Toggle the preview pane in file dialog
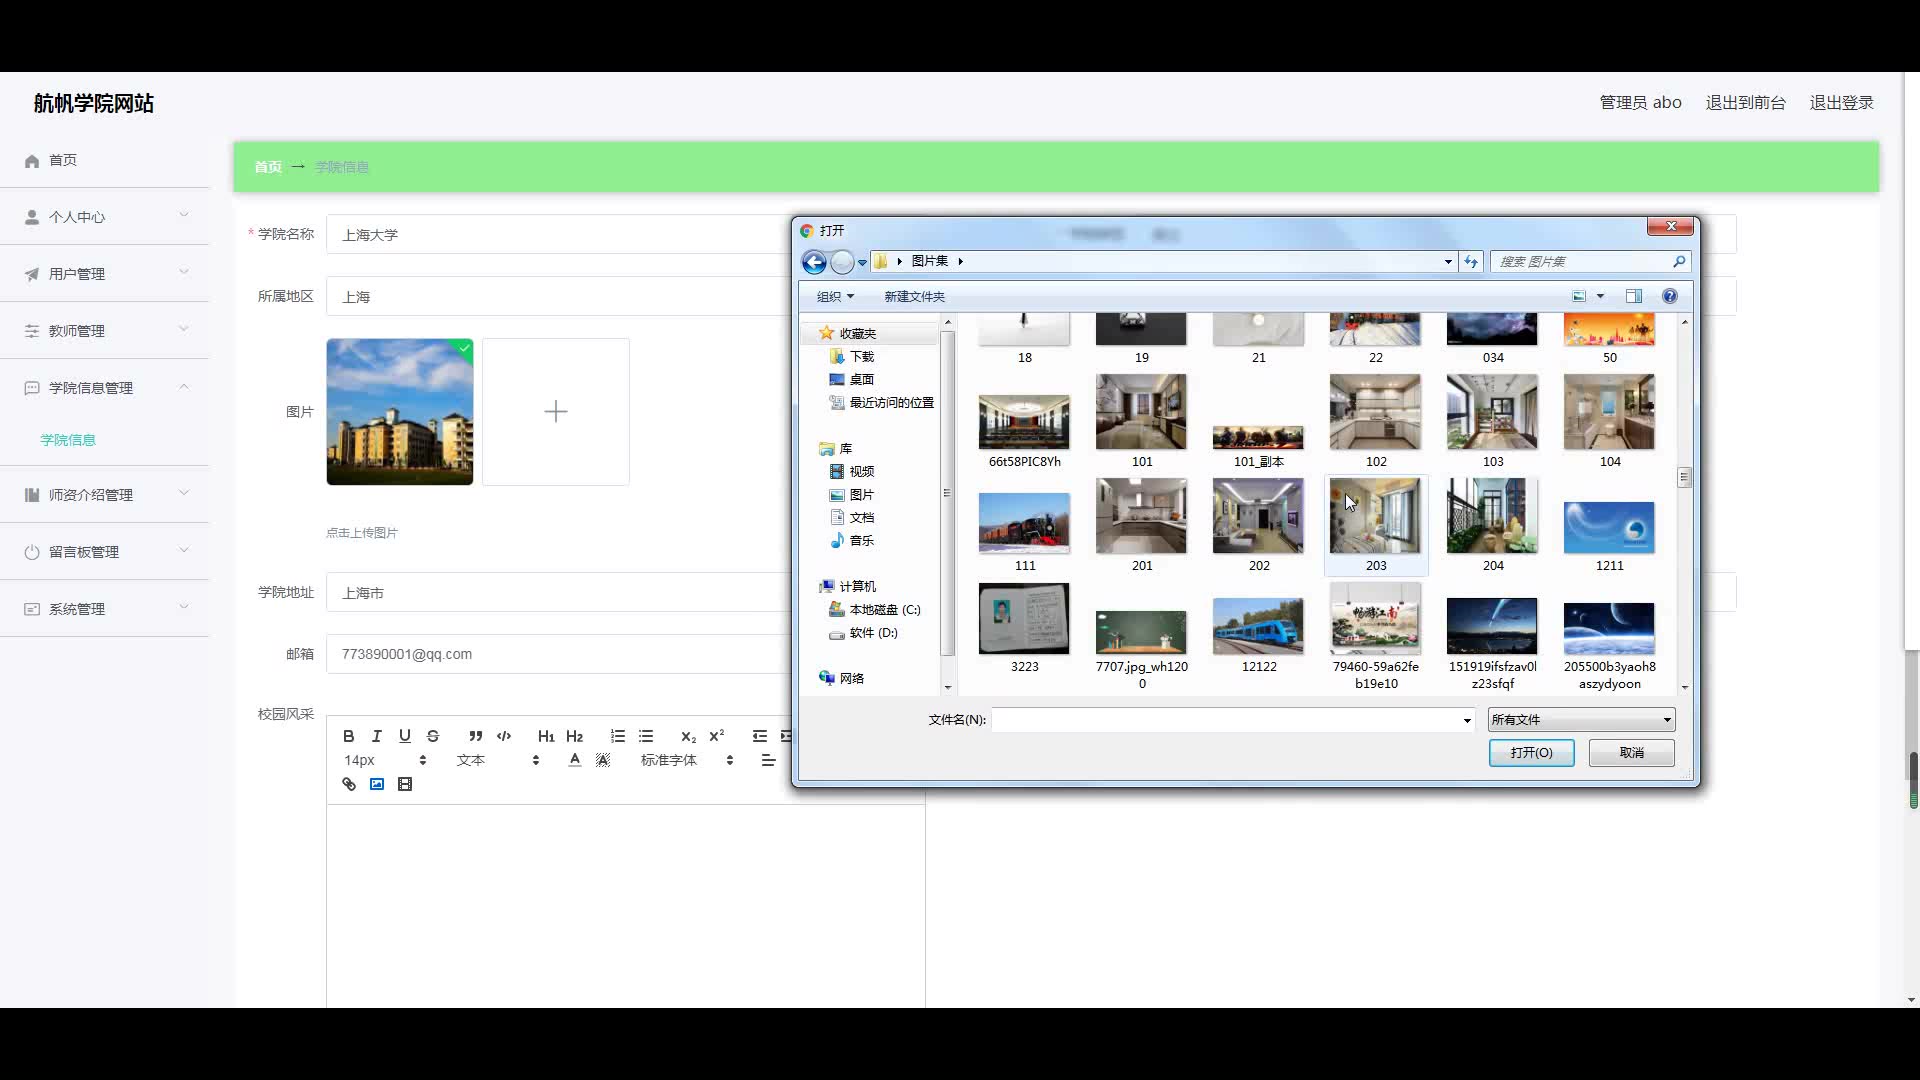The width and height of the screenshot is (1920, 1080). [1633, 296]
